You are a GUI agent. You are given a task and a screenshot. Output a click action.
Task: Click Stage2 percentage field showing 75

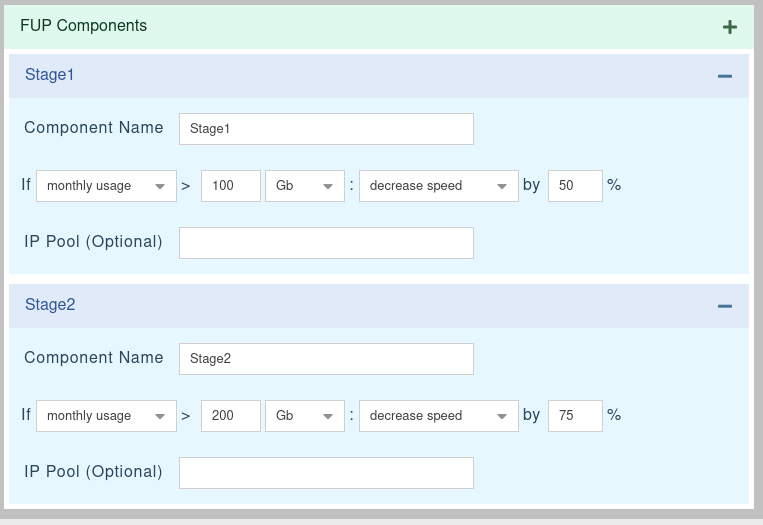click(x=575, y=416)
